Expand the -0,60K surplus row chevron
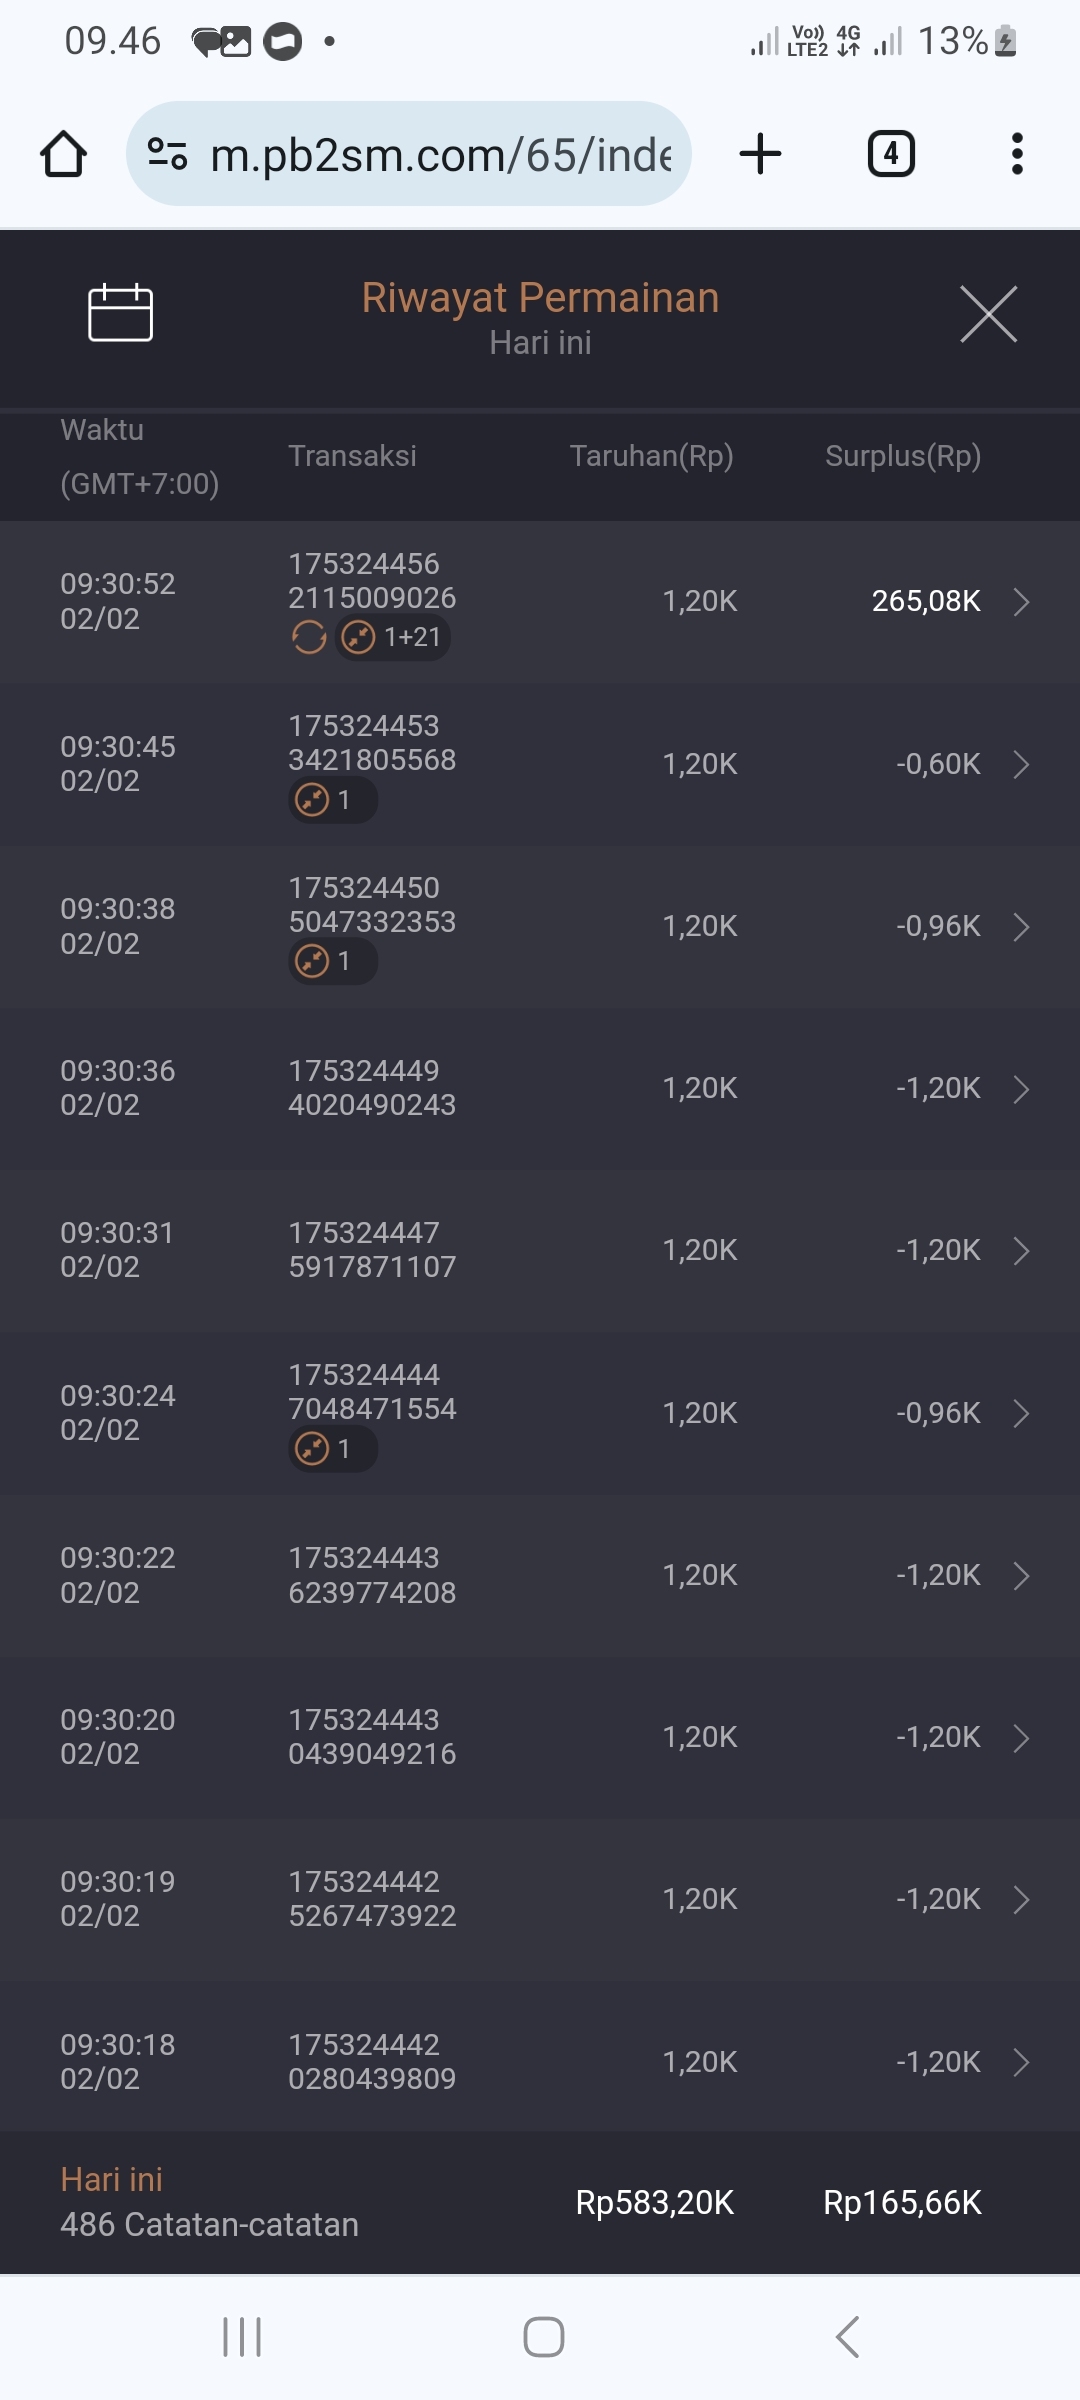The width and height of the screenshot is (1080, 2400). point(1021,765)
